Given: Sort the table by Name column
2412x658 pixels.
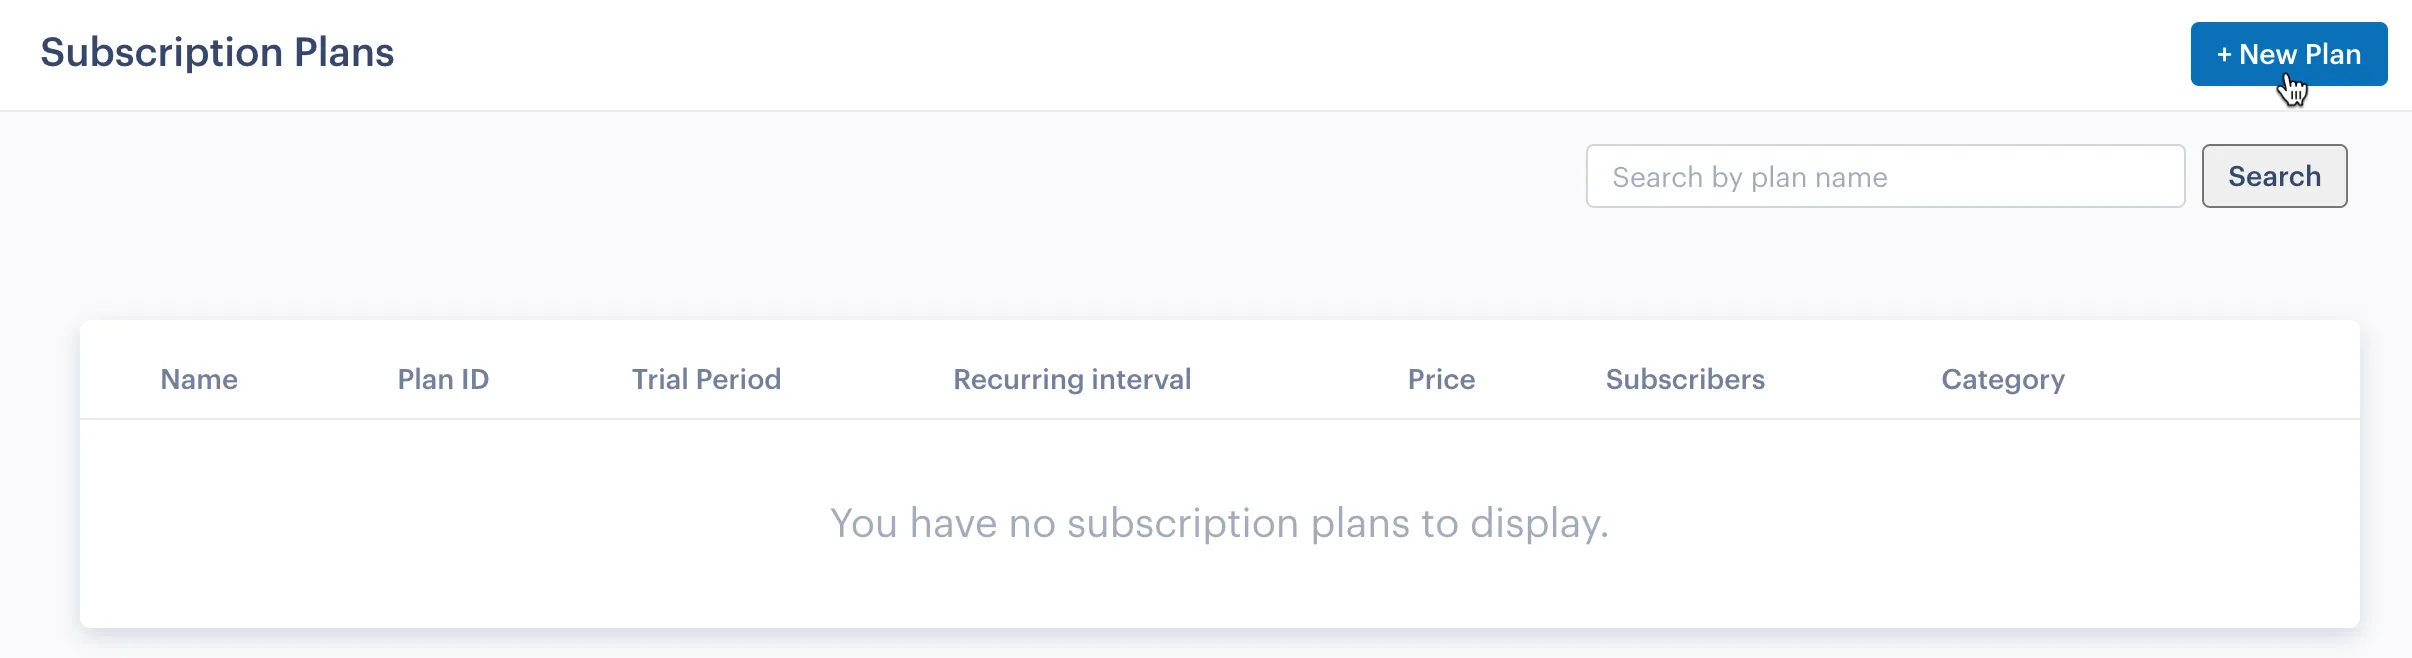Looking at the screenshot, I should click(x=198, y=379).
